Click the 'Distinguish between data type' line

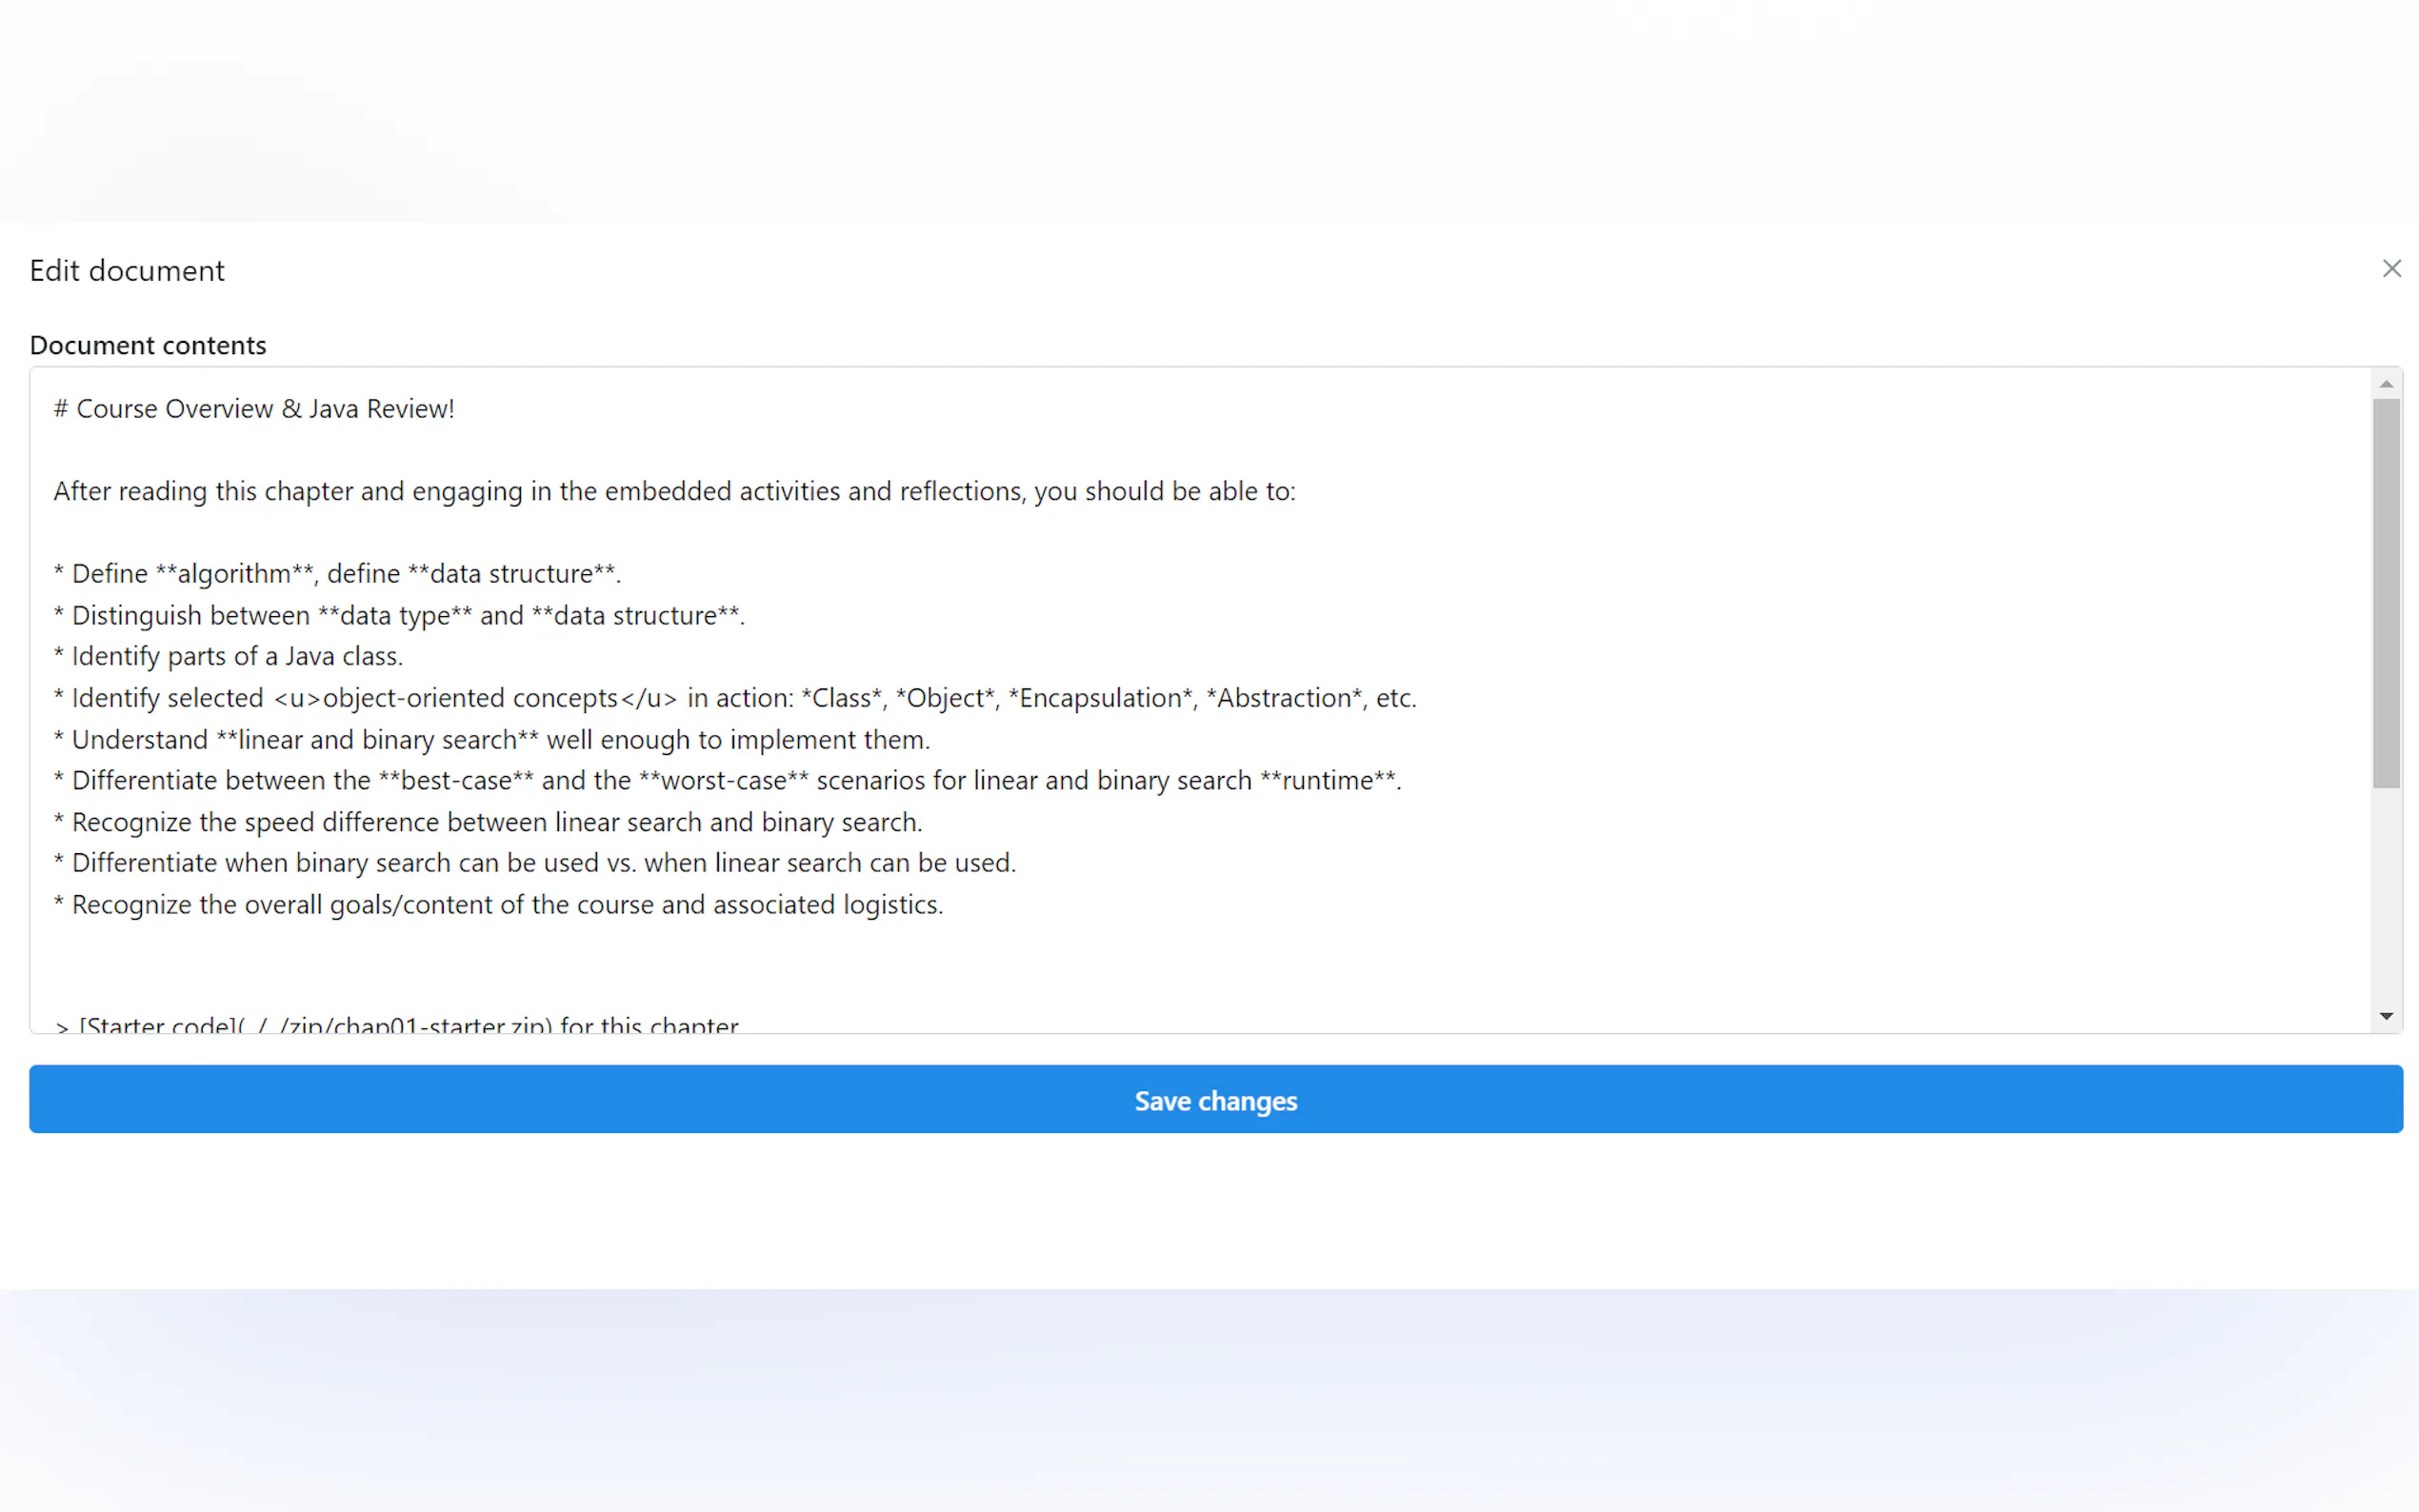click(407, 615)
